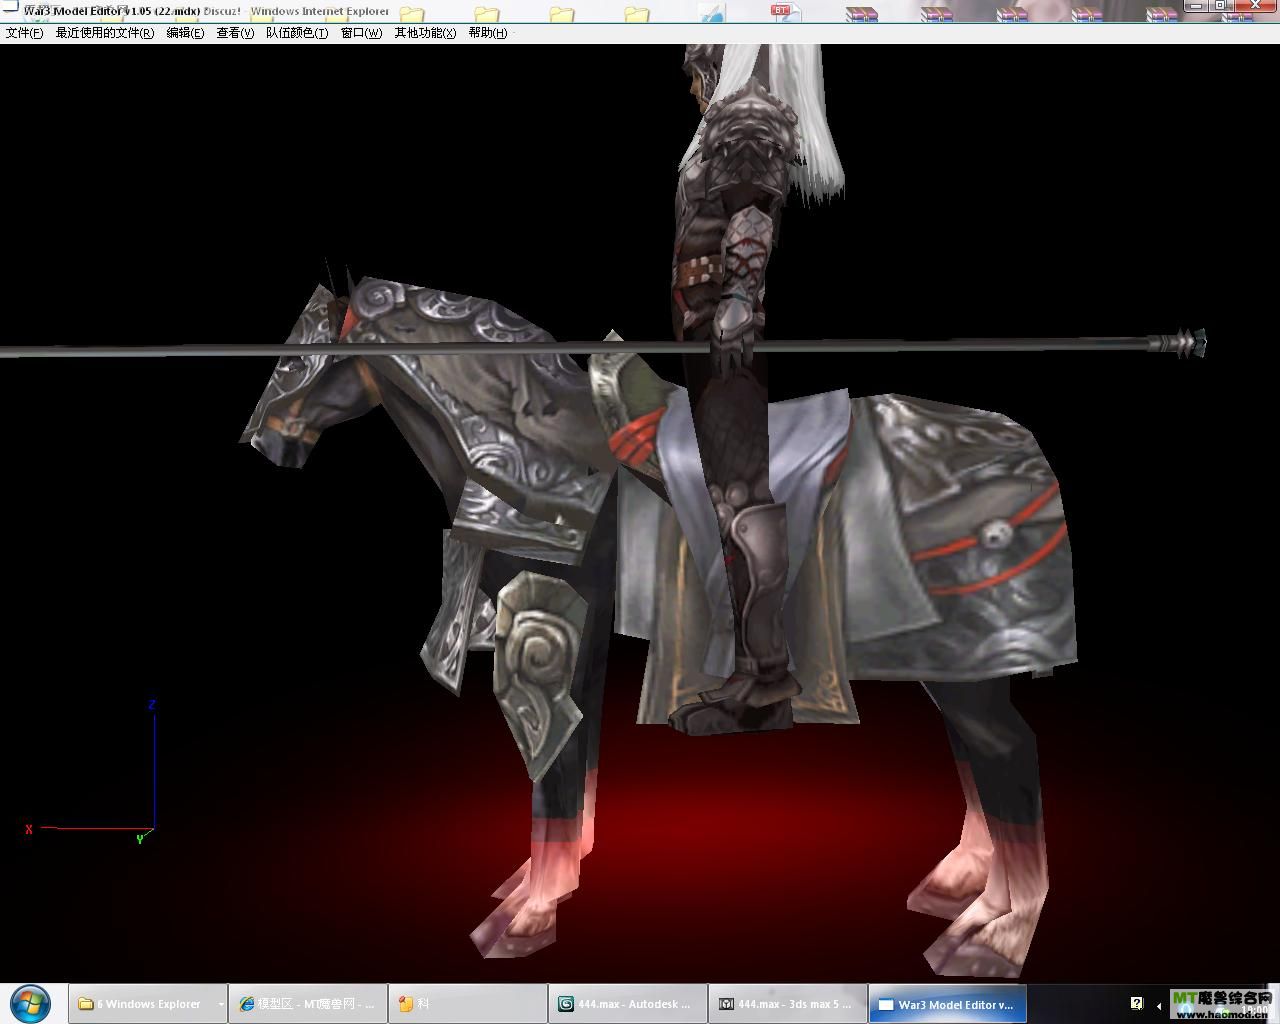This screenshot has height=1024, width=1280.
Task: Open the 编辑(E) menu
Action: pyautogui.click(x=185, y=33)
